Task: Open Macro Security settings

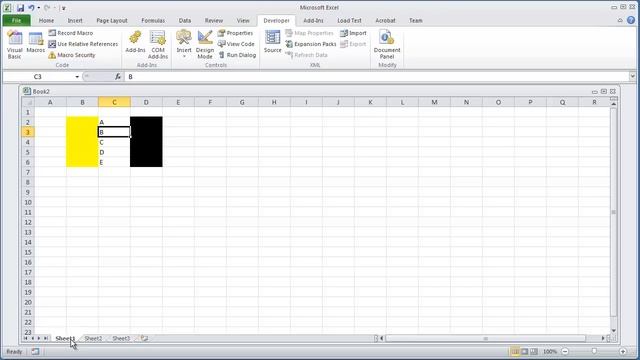Action: coord(72,55)
